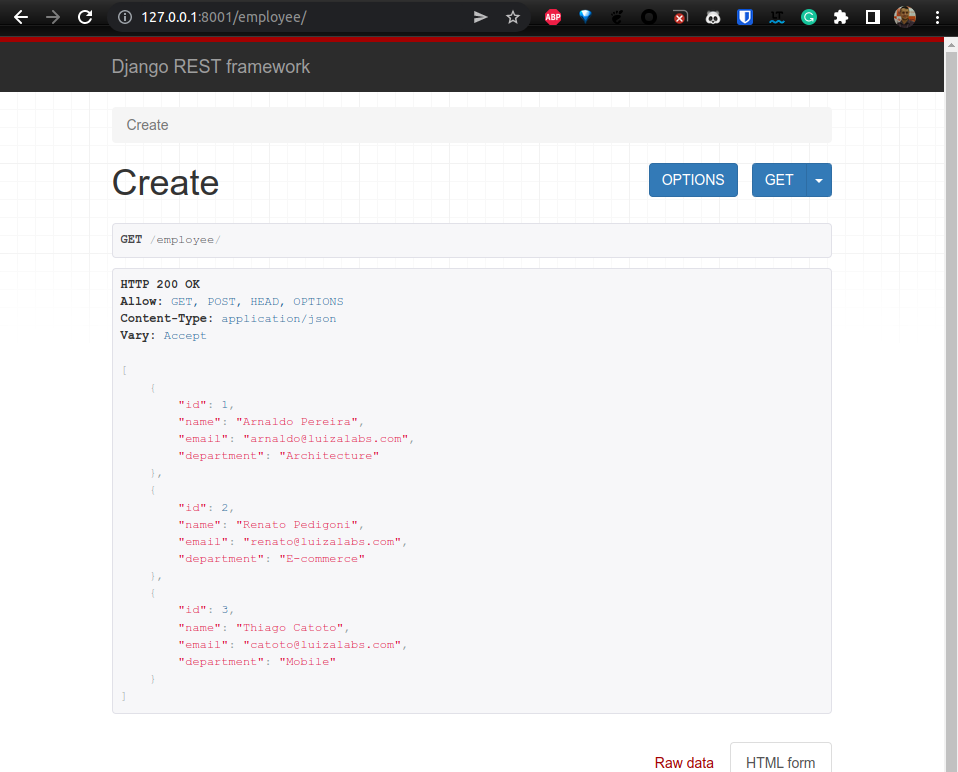Open Django REST framework header link
The height and width of the screenshot is (772, 958).
pyautogui.click(x=211, y=67)
